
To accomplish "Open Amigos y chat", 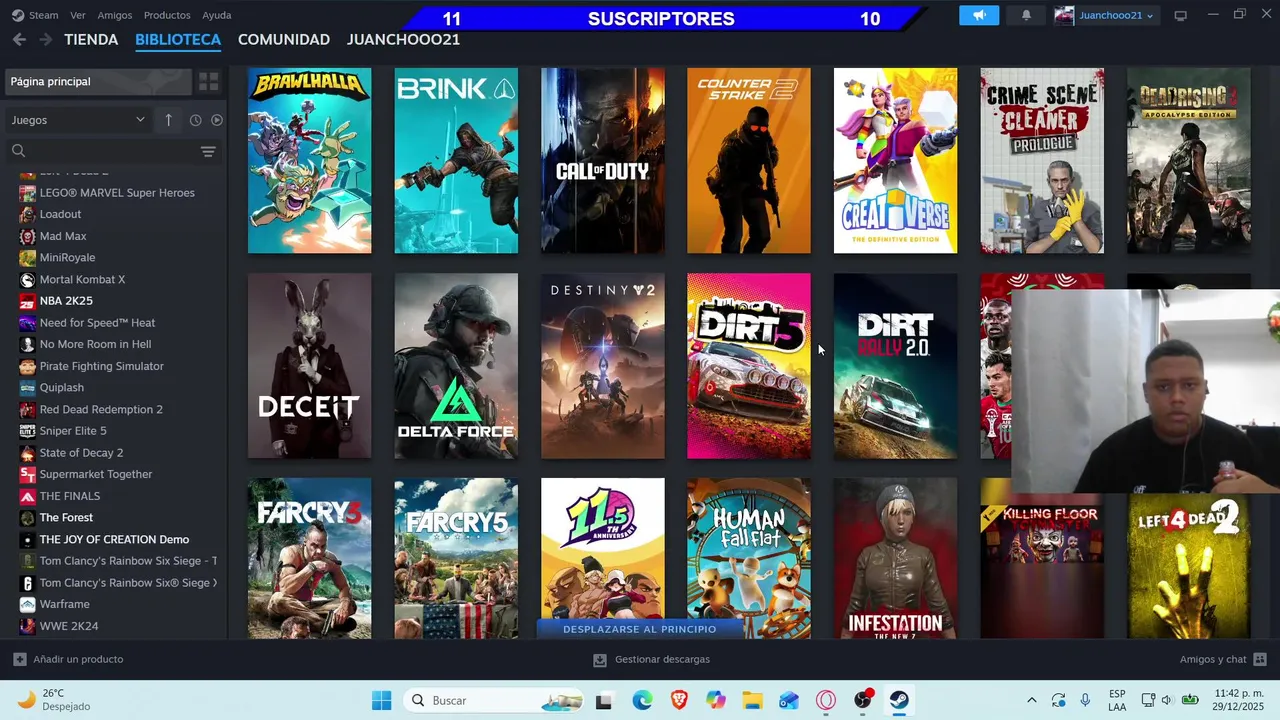I will coord(1223,659).
